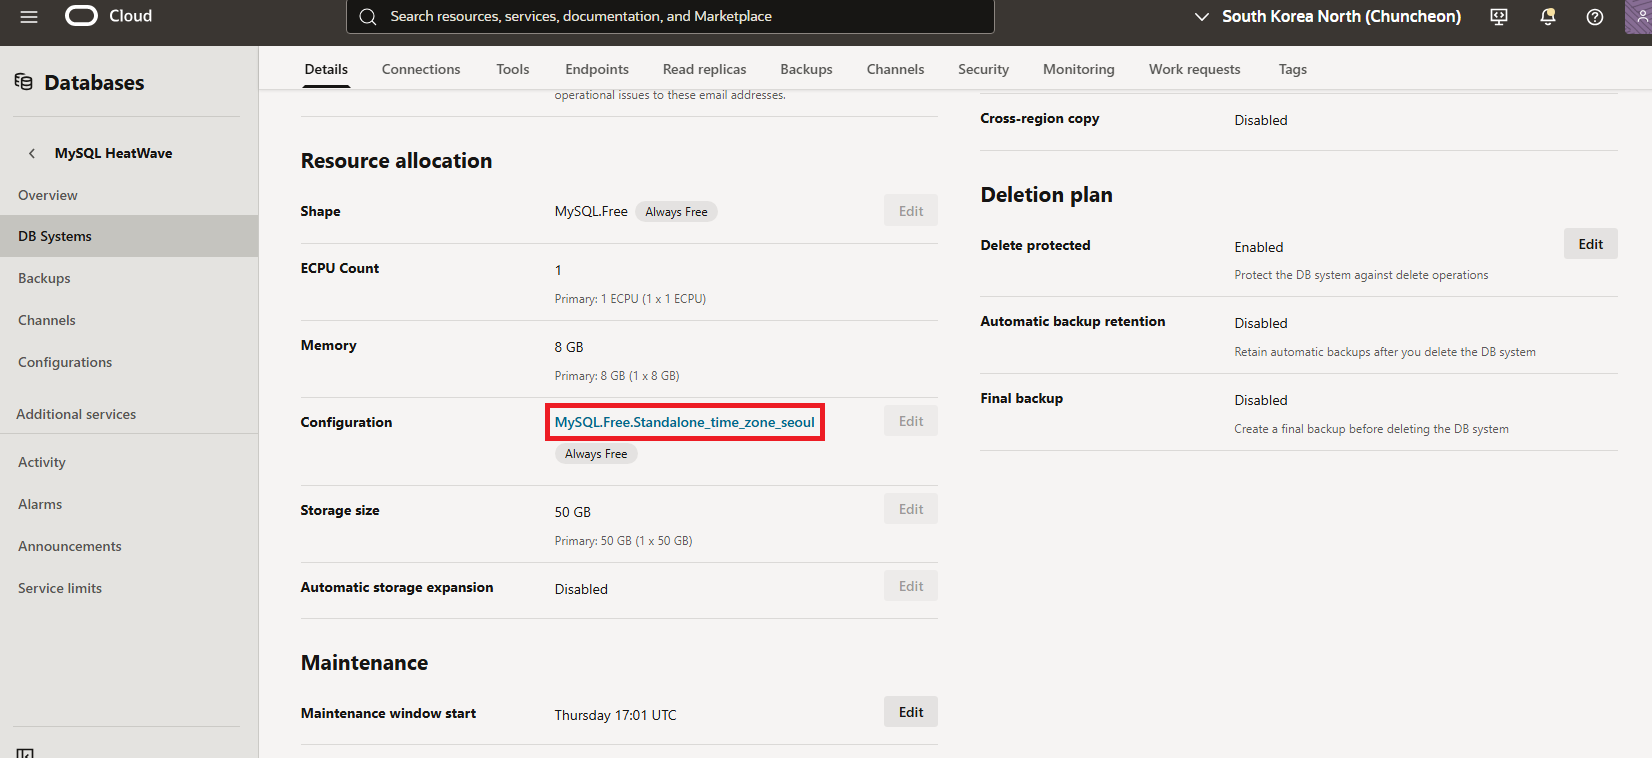The height and width of the screenshot is (758, 1652).
Task: Select the Details tab
Action: tap(326, 69)
